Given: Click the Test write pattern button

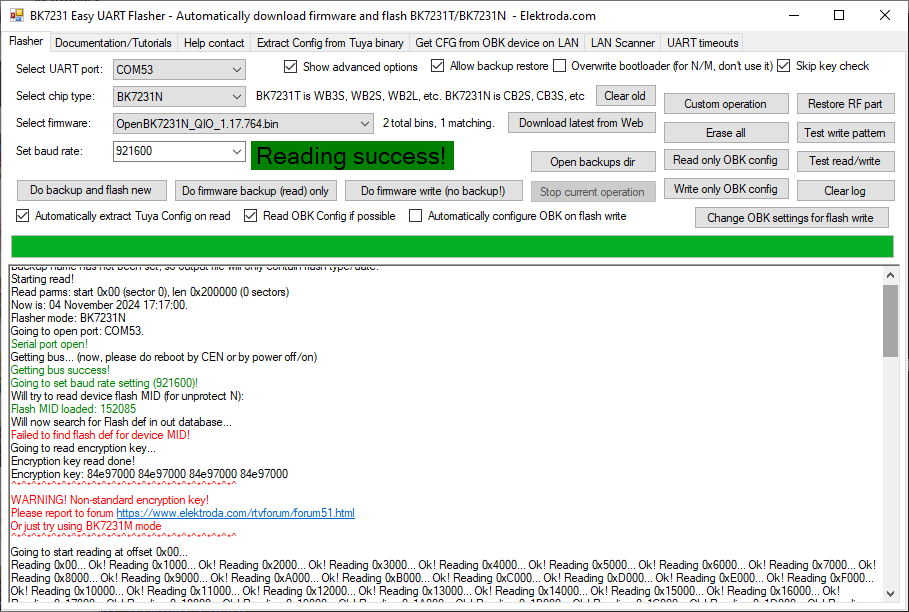Looking at the screenshot, I should (845, 133).
